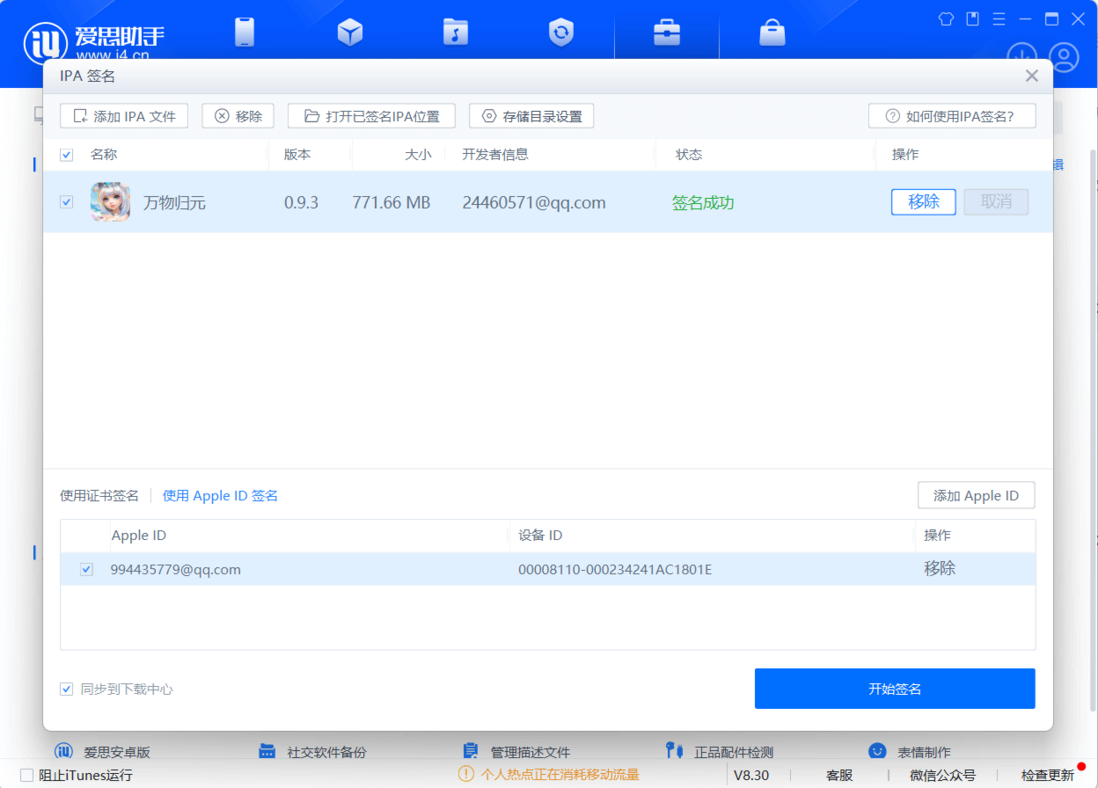
Task: Click 添加 IPA 文件 button
Action: [x=124, y=116]
